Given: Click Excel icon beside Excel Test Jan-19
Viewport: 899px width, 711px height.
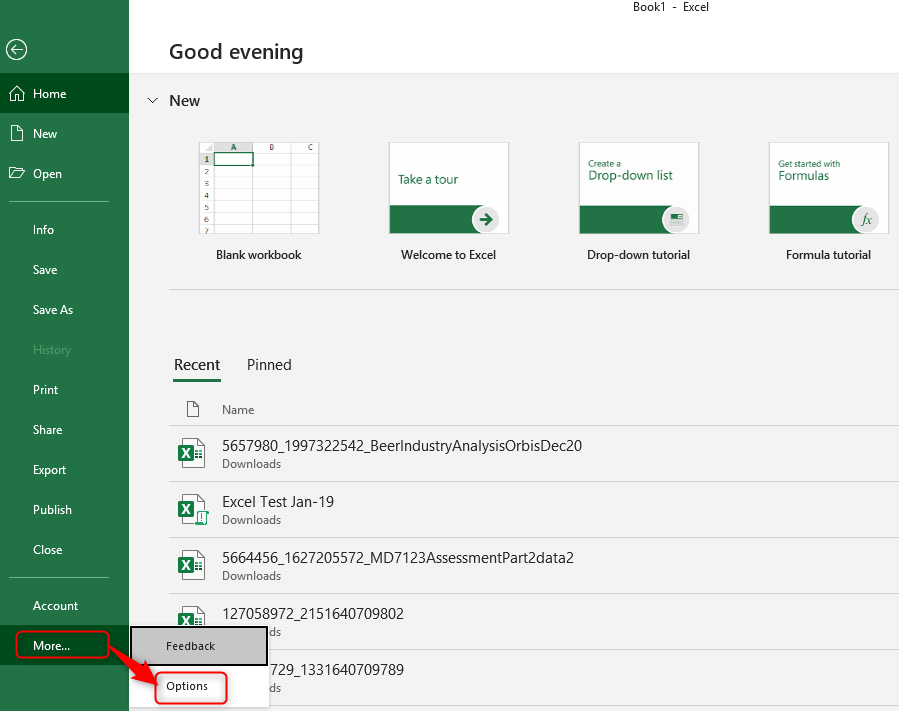Looking at the screenshot, I should tap(192, 509).
